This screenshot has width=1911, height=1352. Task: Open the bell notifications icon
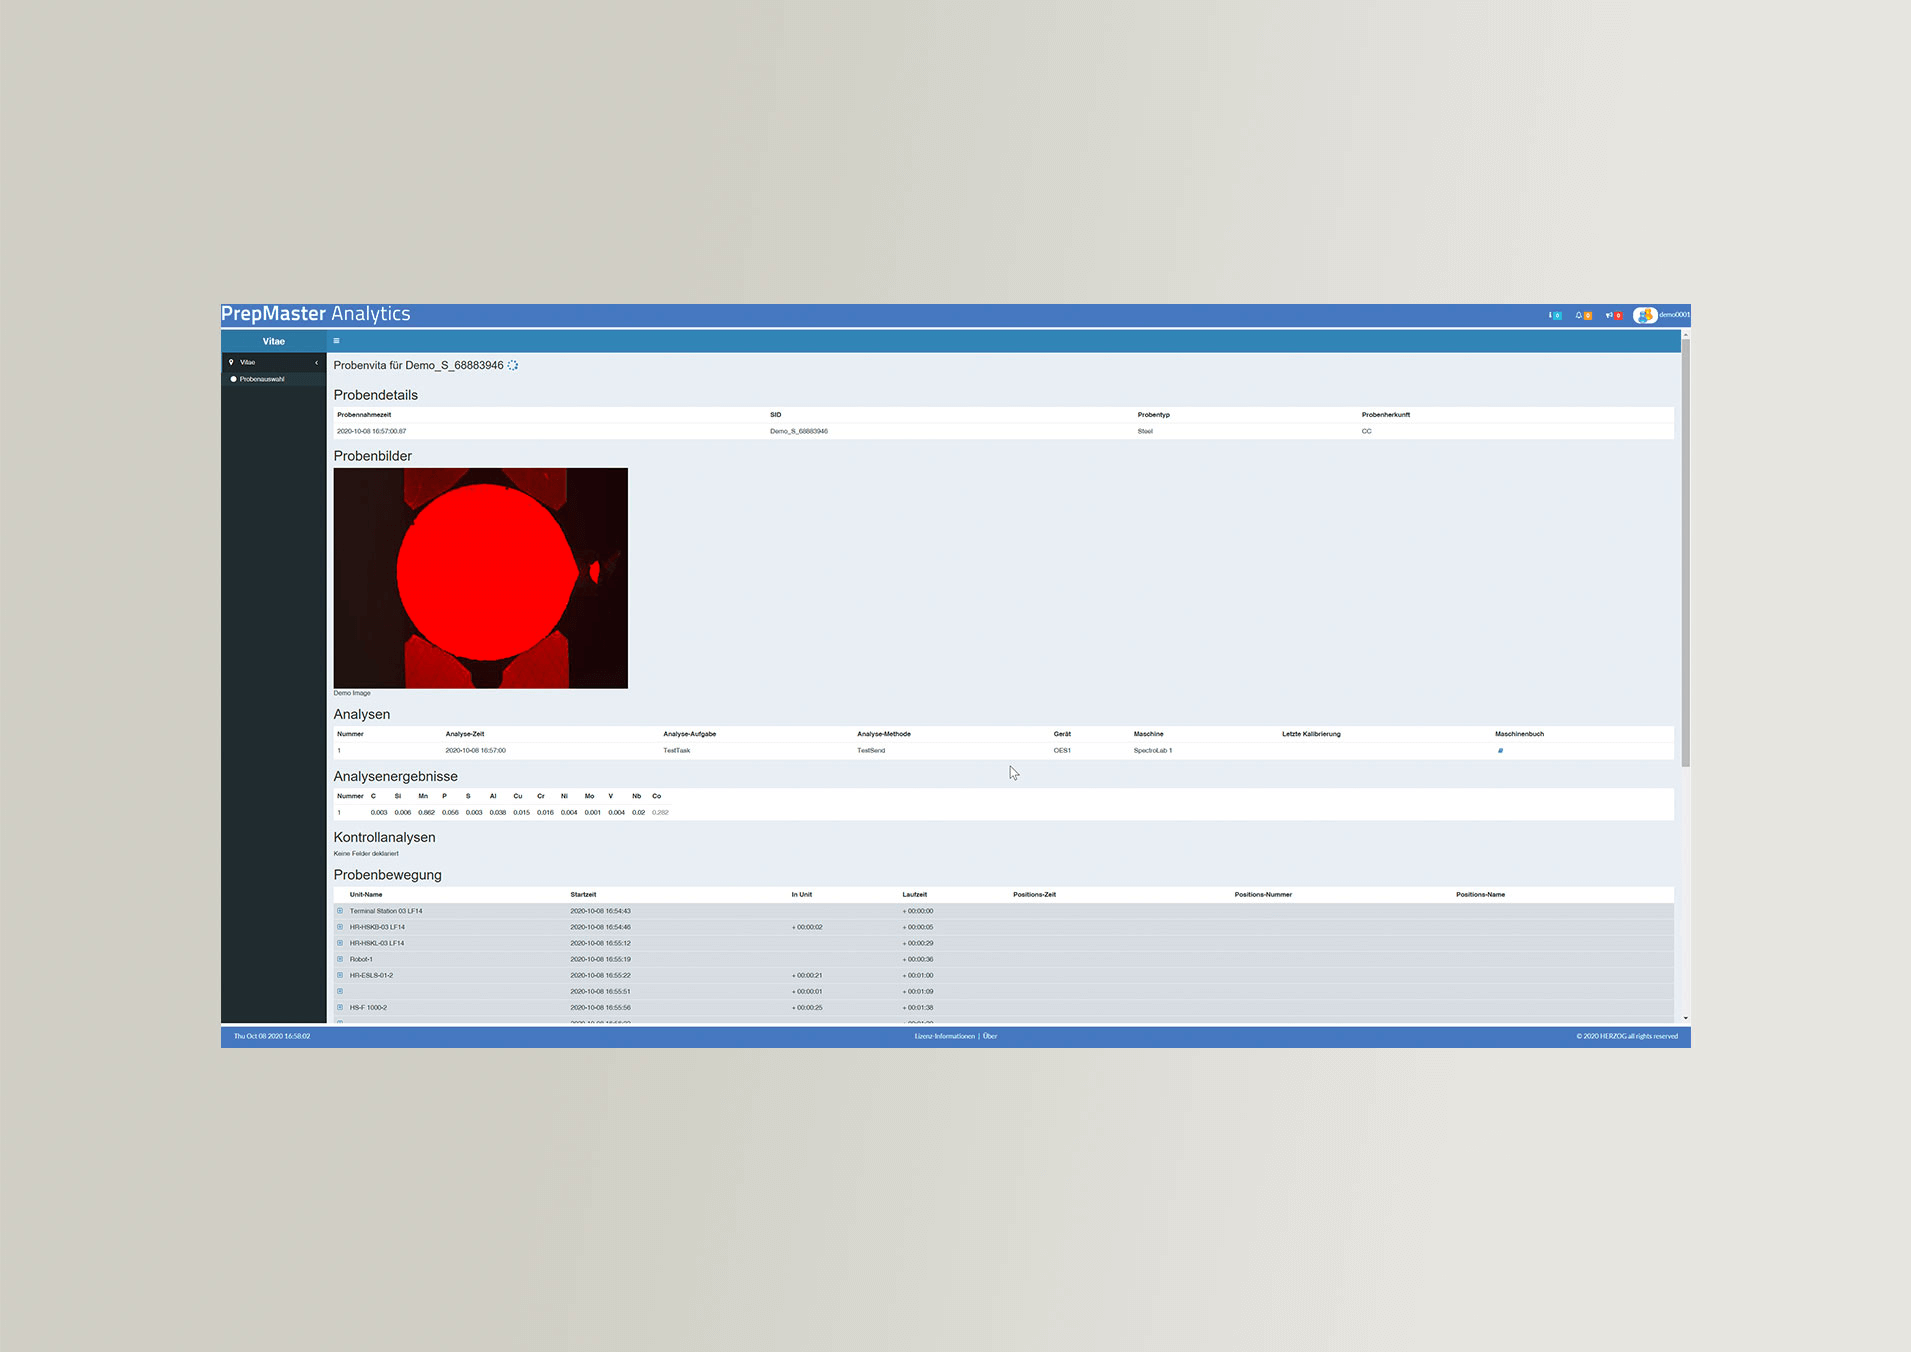click(1584, 315)
